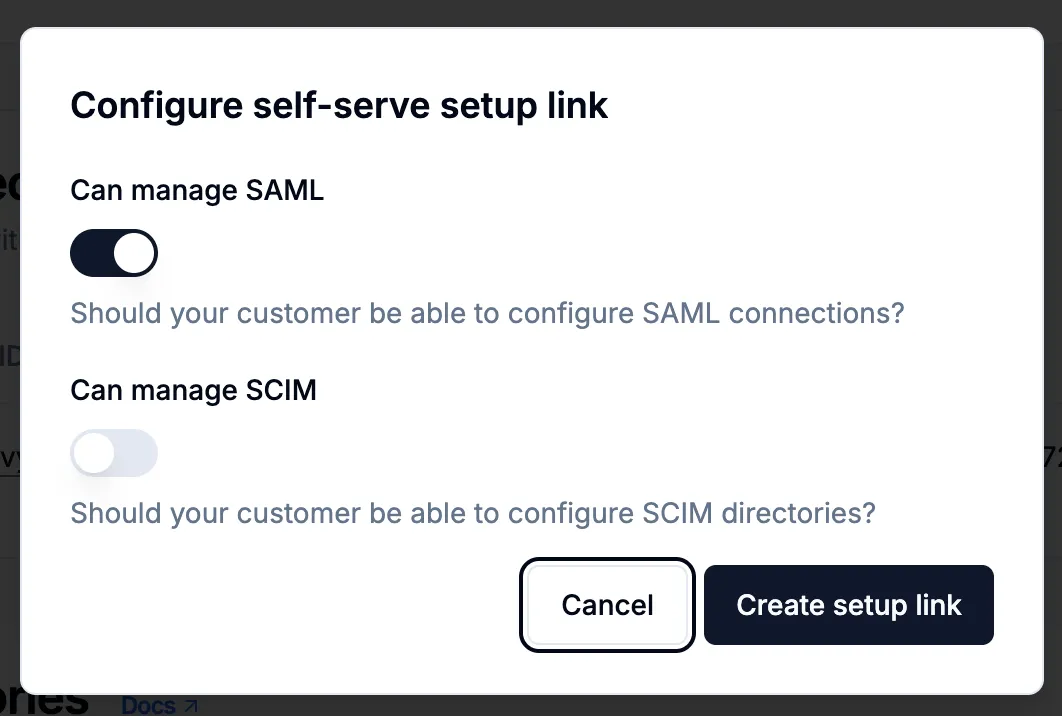Screen dimensions: 1062x716
Task: Click the SAML connections helper text
Action: click(487, 313)
